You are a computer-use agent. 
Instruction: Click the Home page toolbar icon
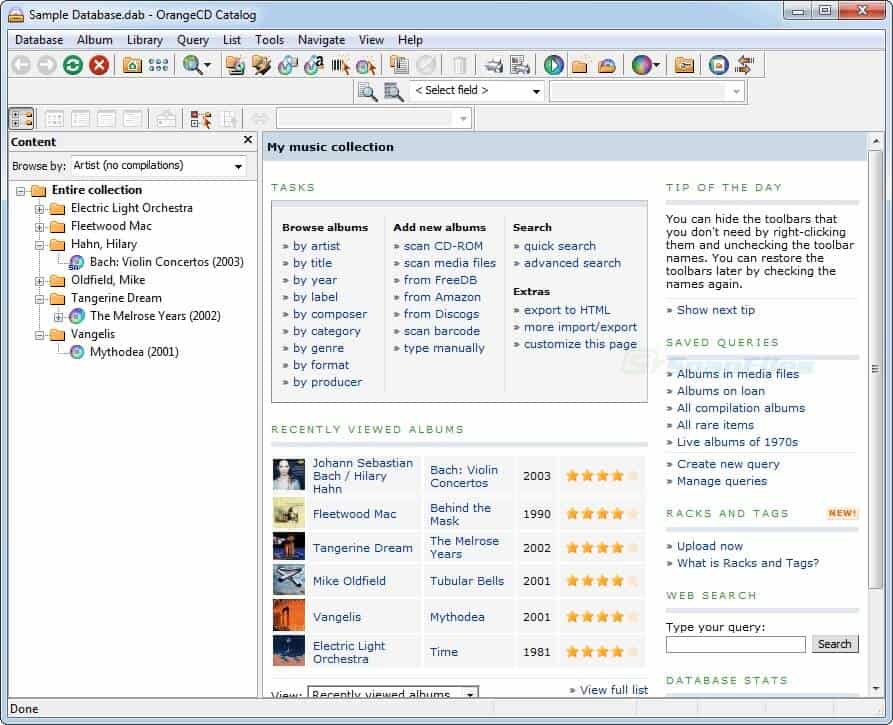[x=132, y=65]
